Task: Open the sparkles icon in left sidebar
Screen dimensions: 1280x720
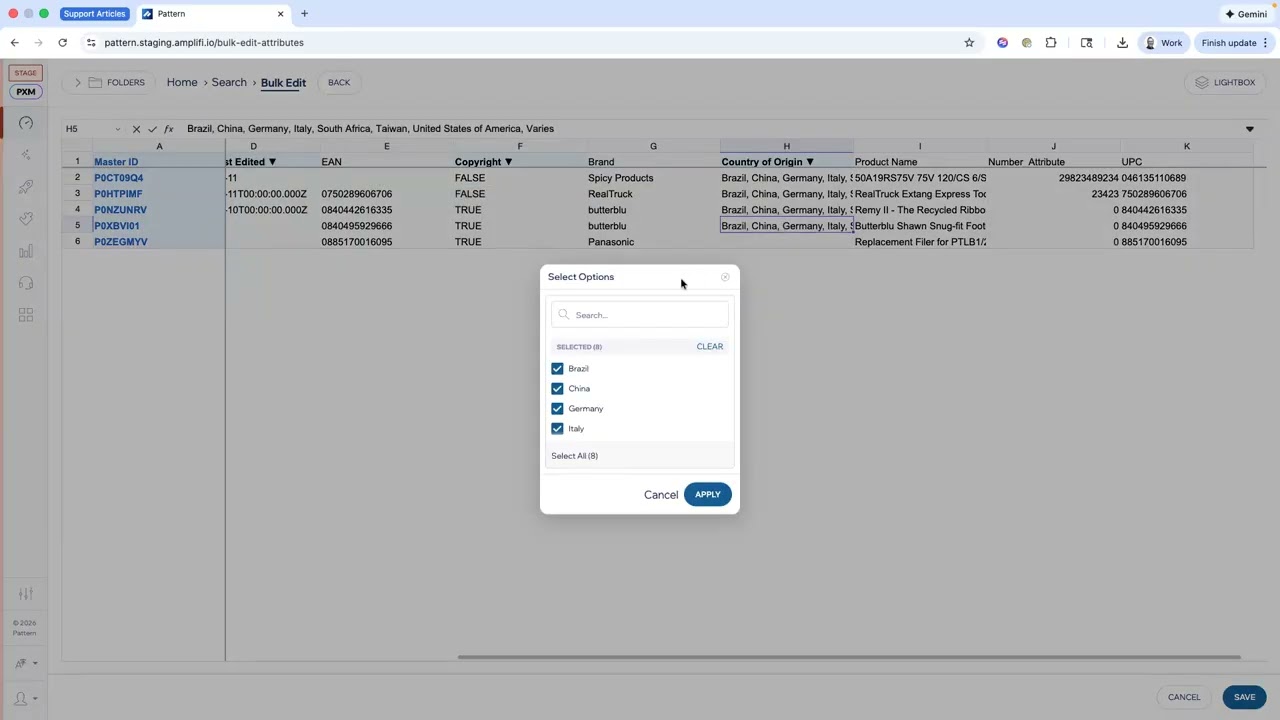Action: pyautogui.click(x=26, y=155)
